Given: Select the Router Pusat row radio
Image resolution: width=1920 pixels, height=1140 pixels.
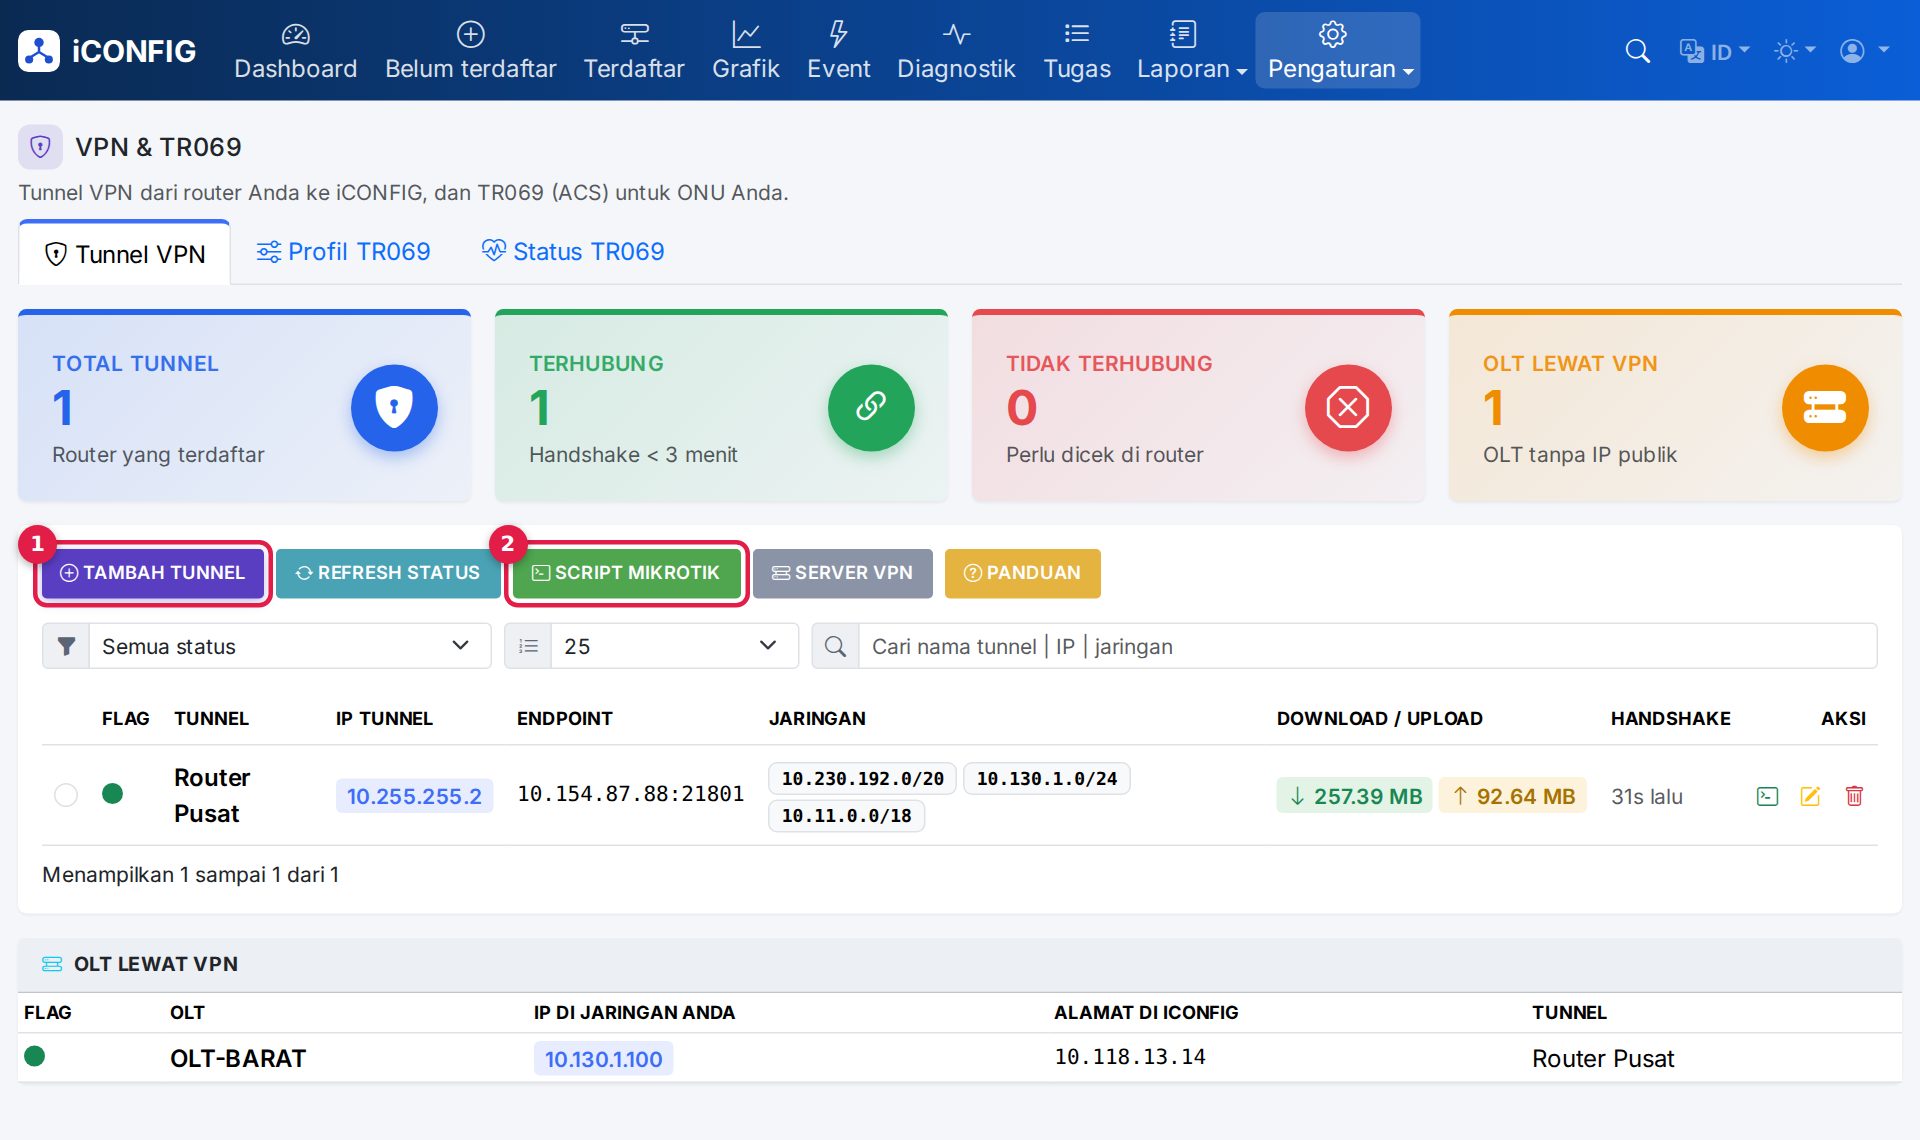Looking at the screenshot, I should tap(66, 795).
